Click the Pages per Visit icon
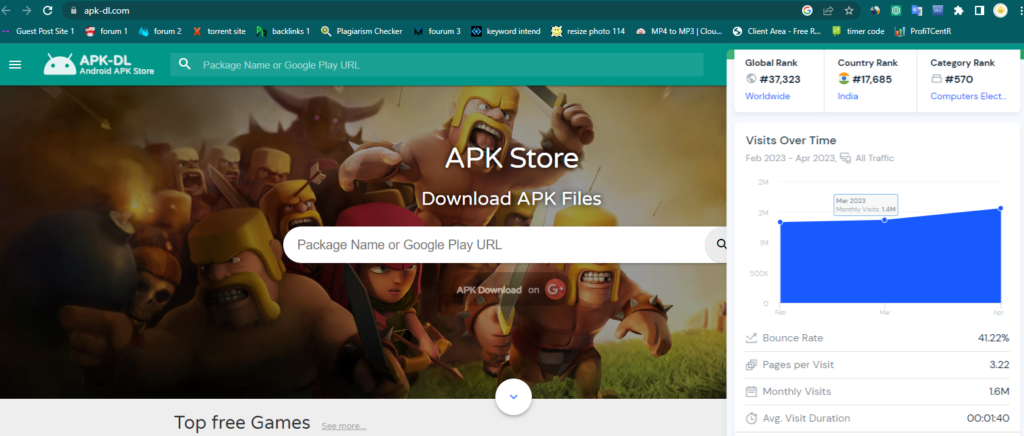Viewport: 1024px width, 436px height. coord(751,365)
